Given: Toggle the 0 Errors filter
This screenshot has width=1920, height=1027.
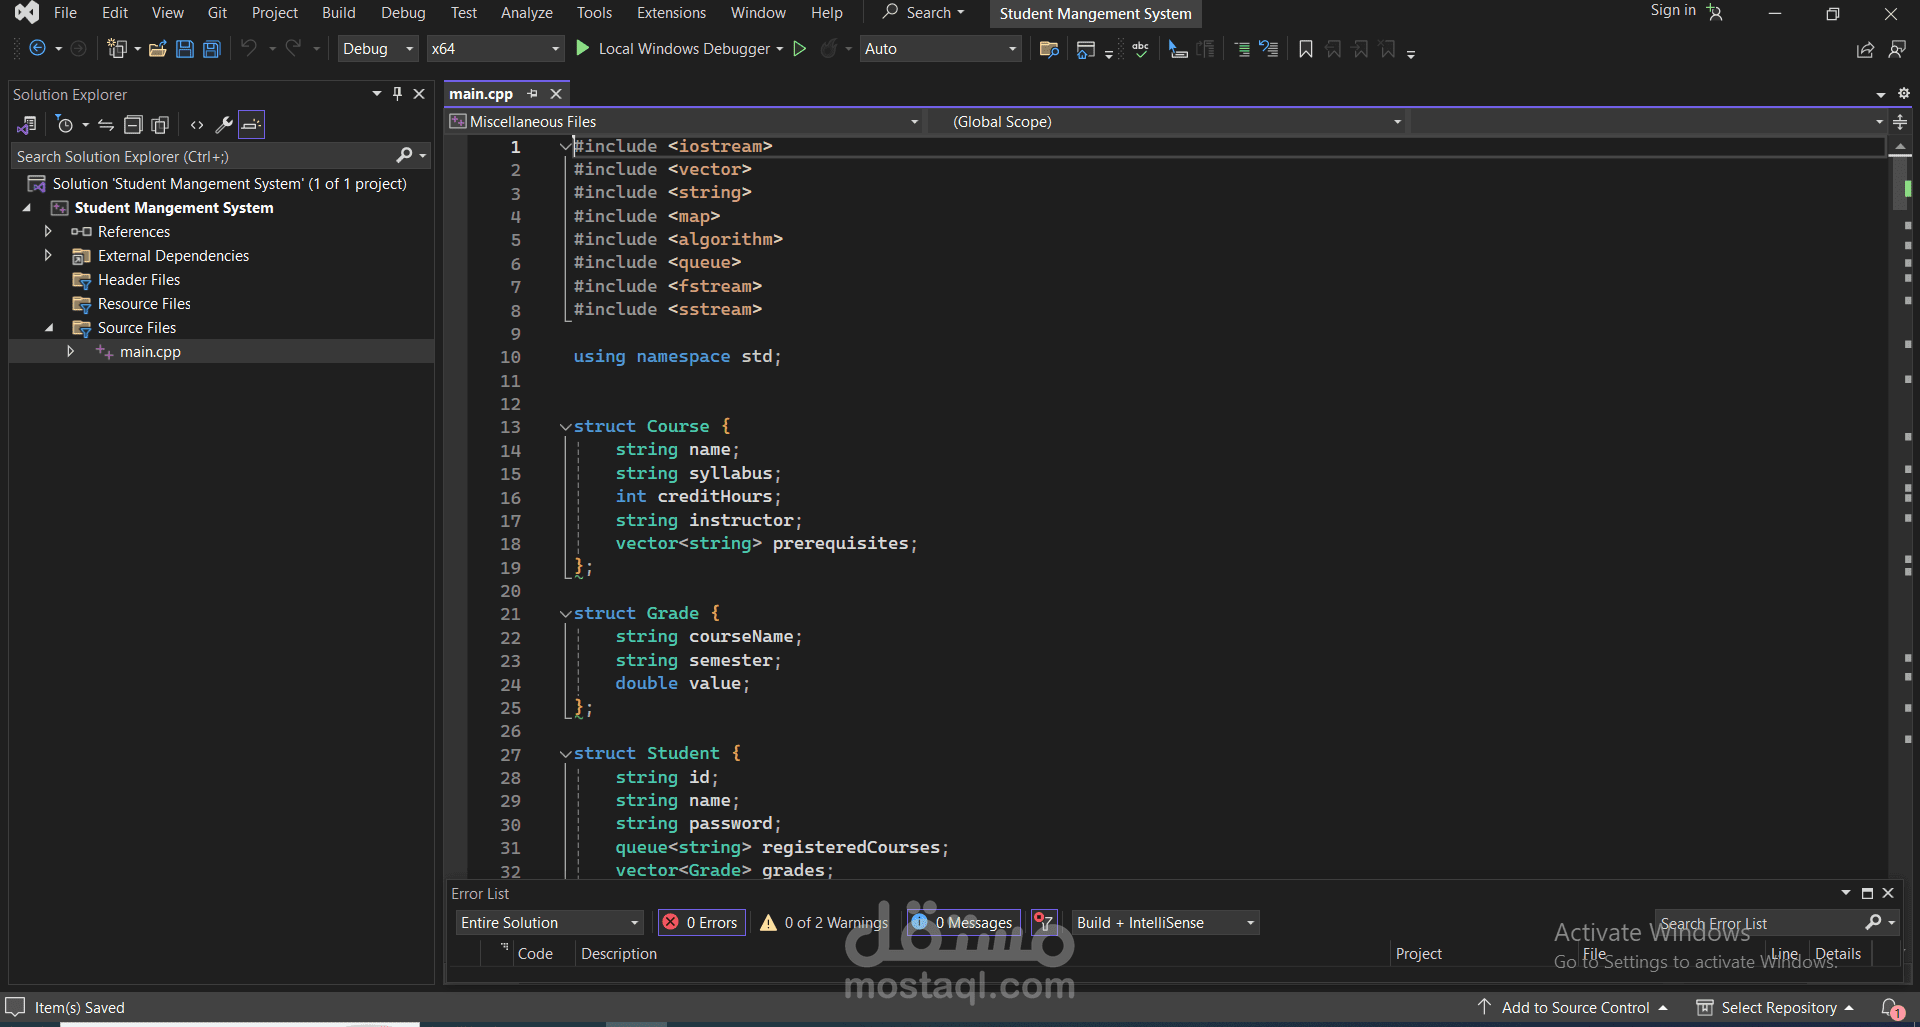Looking at the screenshot, I should point(701,922).
